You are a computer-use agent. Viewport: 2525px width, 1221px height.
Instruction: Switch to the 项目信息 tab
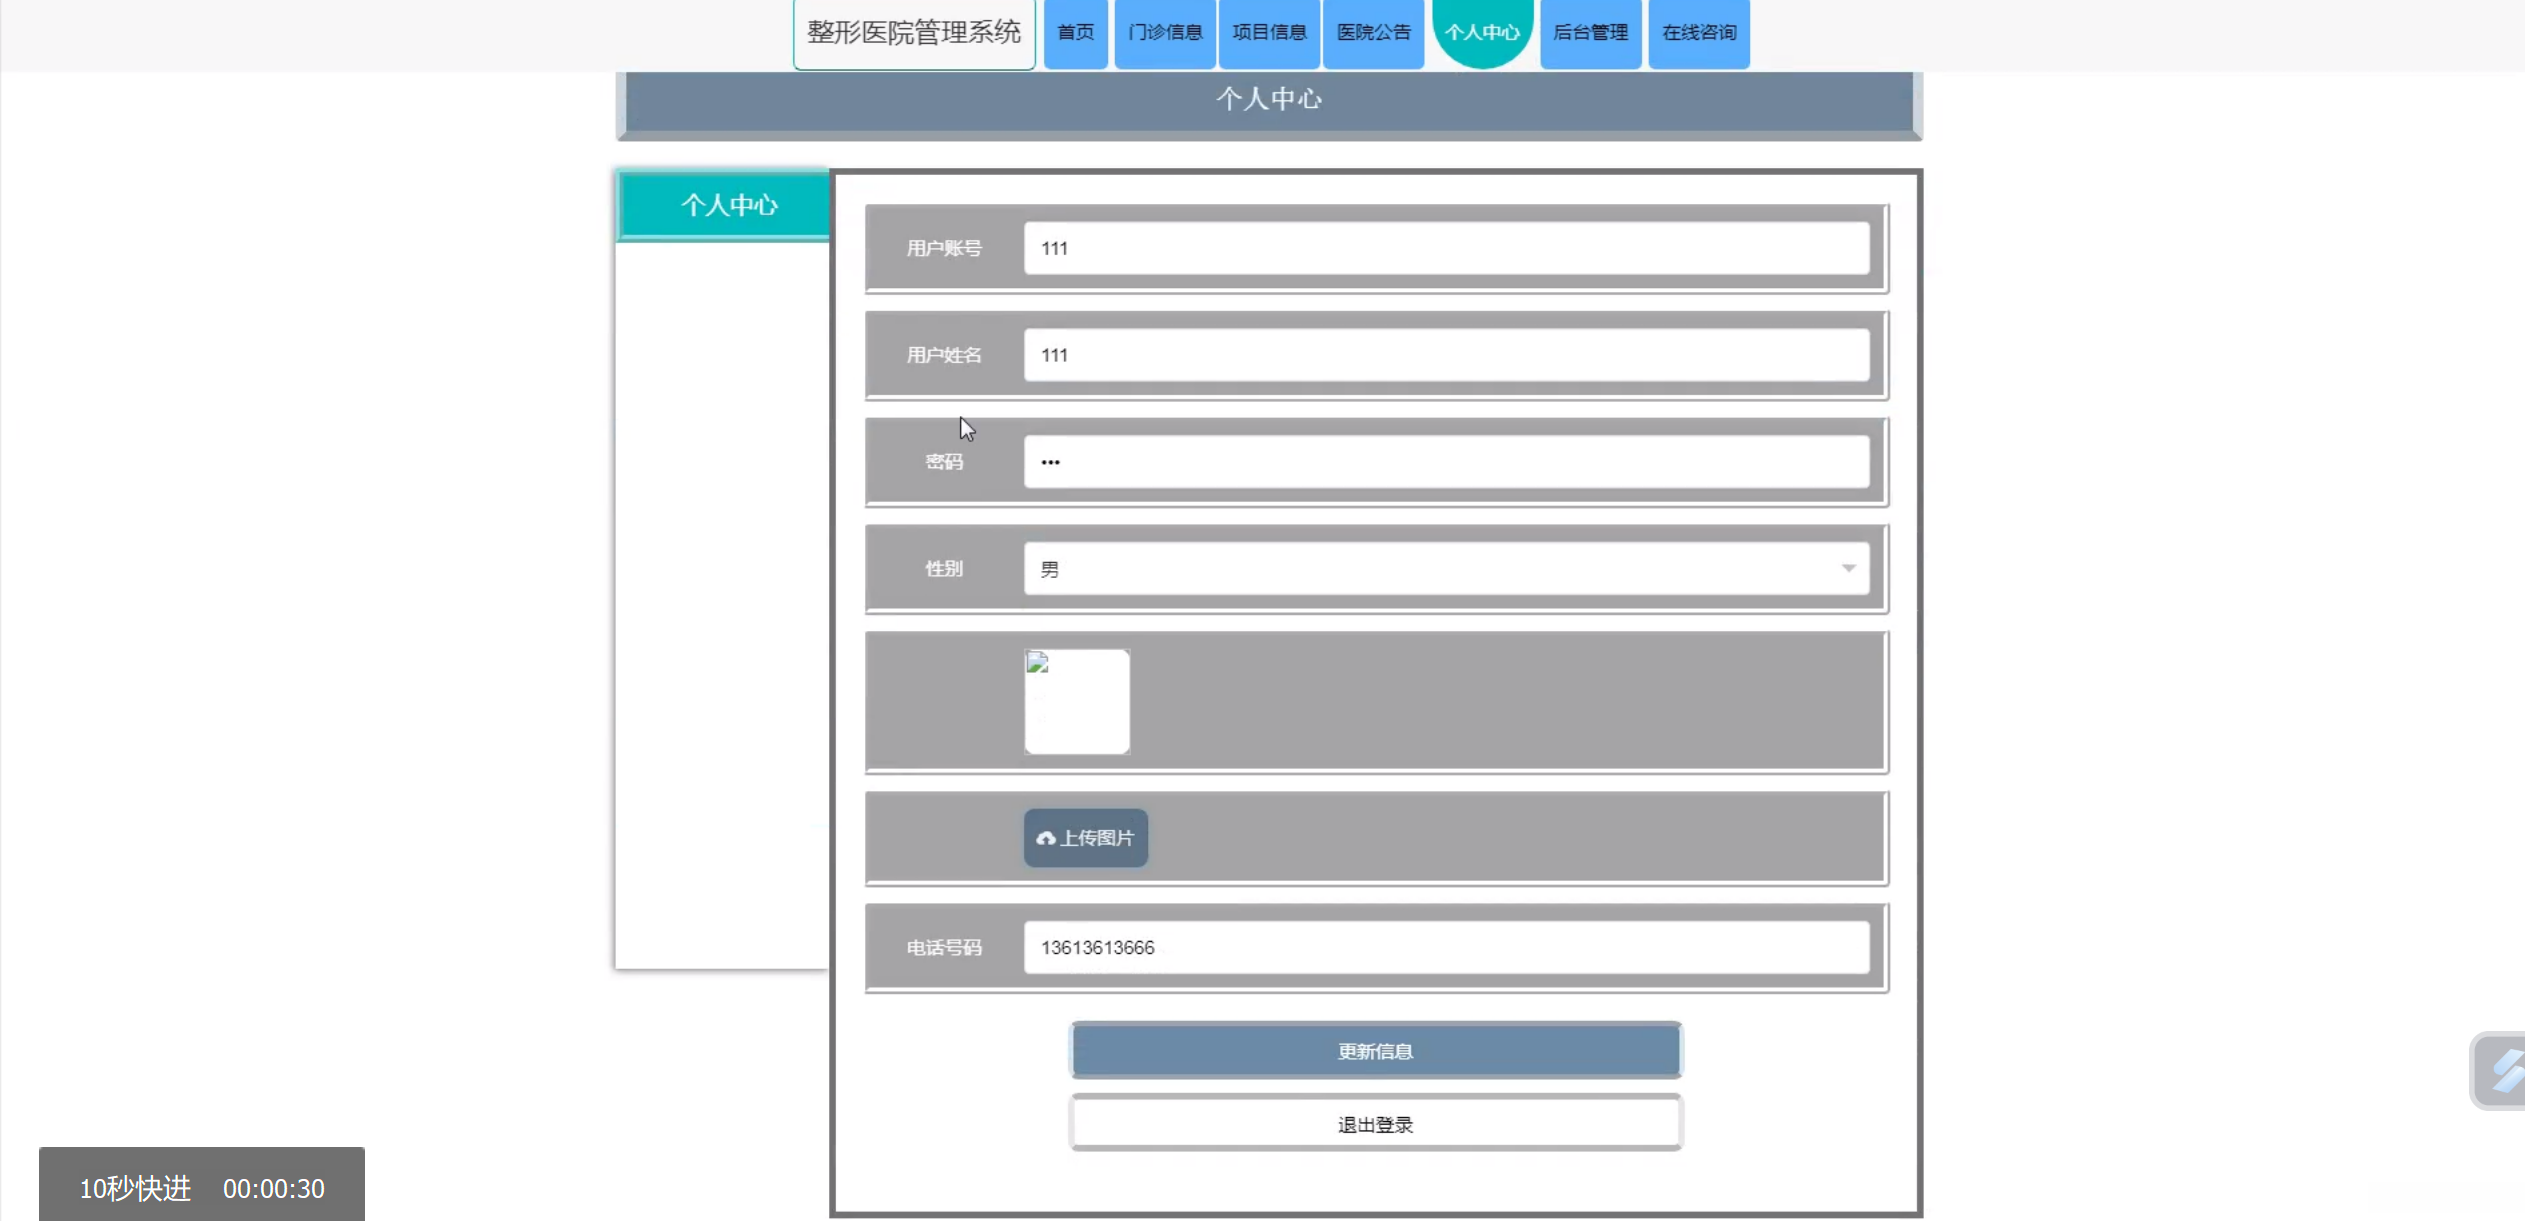[x=1269, y=32]
